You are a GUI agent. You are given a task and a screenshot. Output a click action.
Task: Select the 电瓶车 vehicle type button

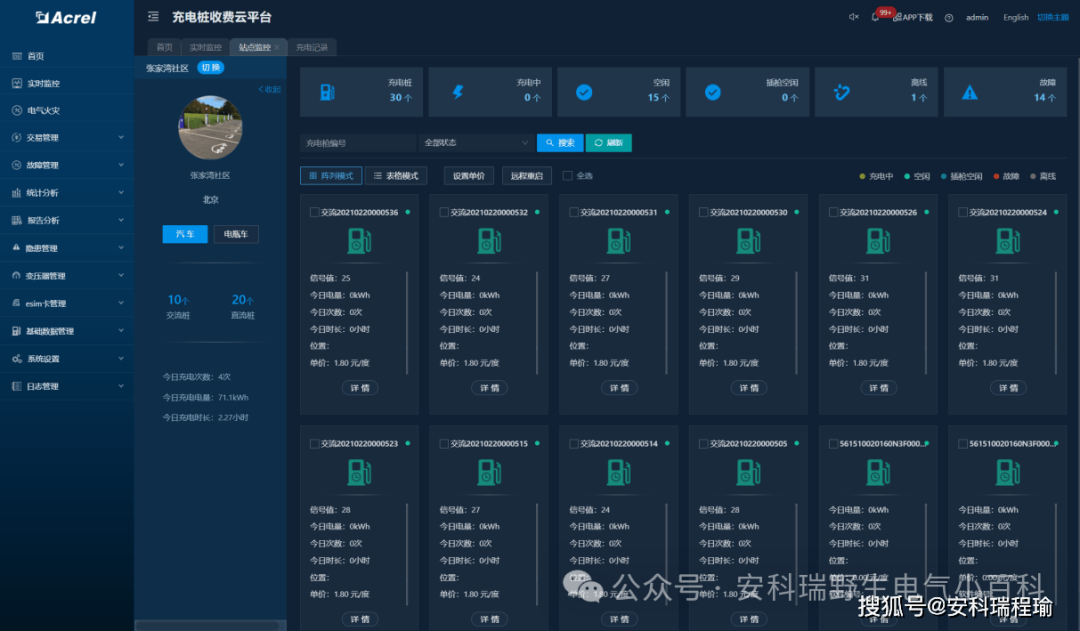pos(236,234)
